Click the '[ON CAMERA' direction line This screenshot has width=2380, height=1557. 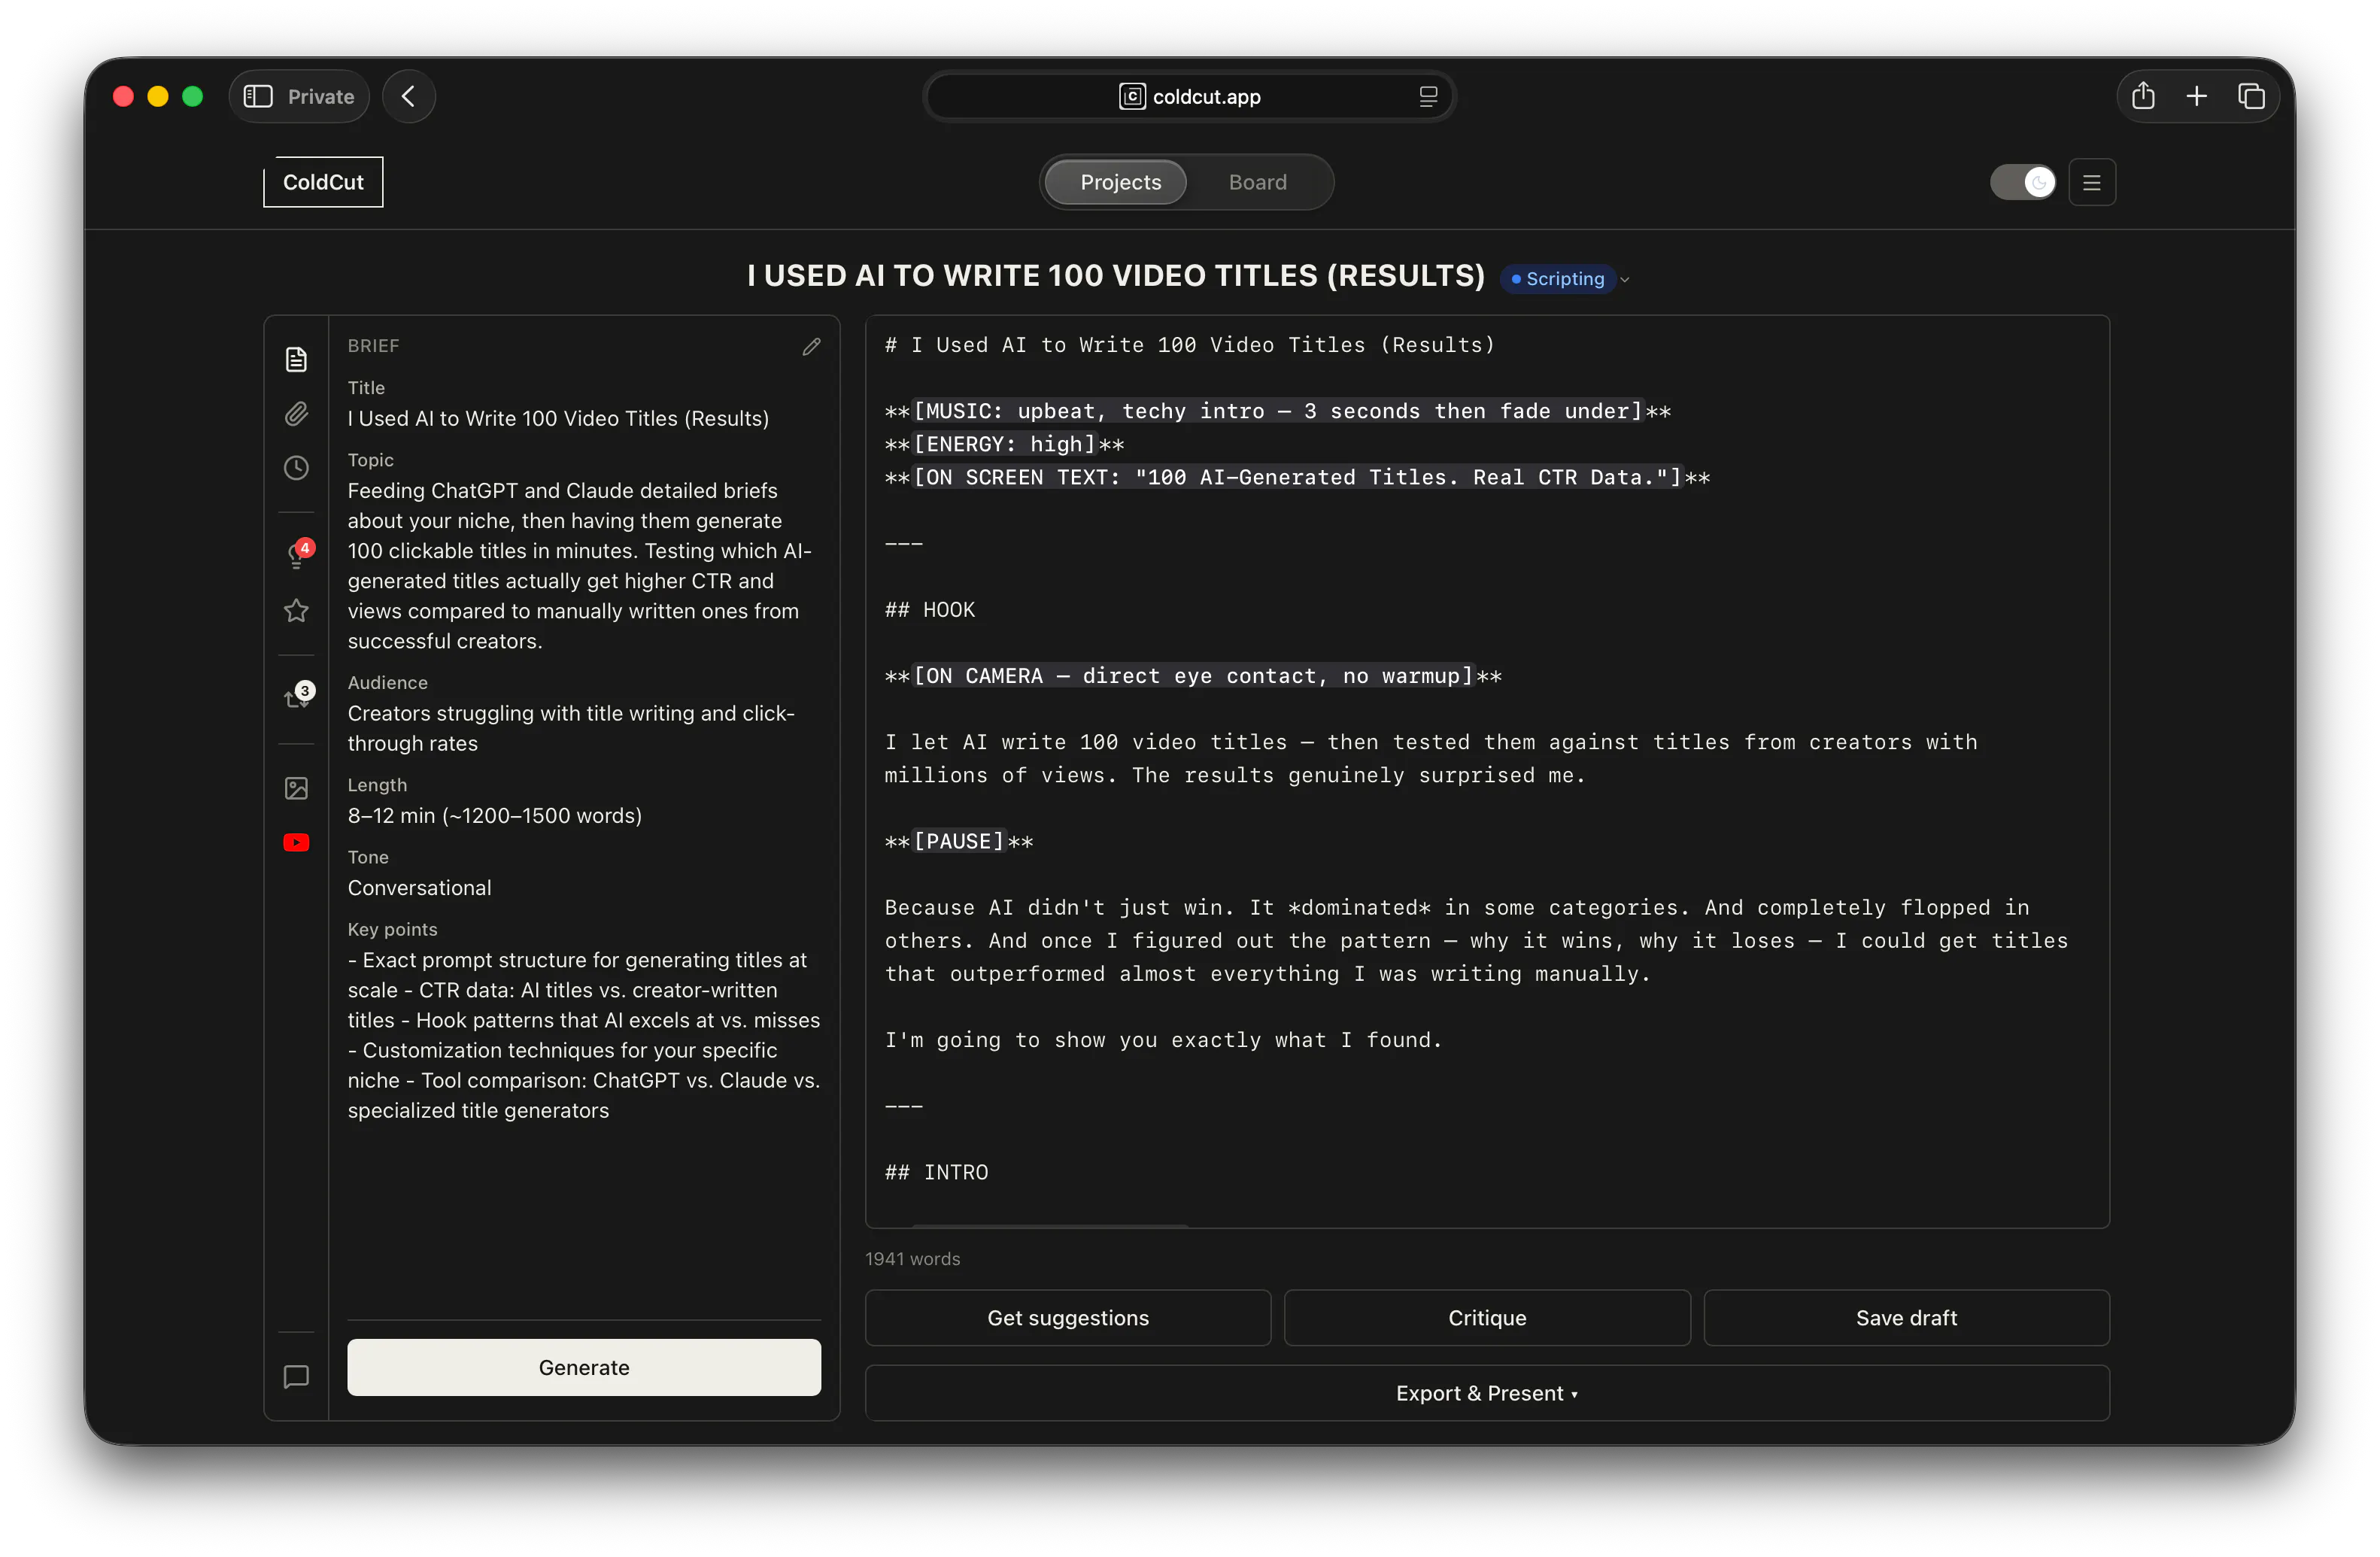[x=1192, y=676]
